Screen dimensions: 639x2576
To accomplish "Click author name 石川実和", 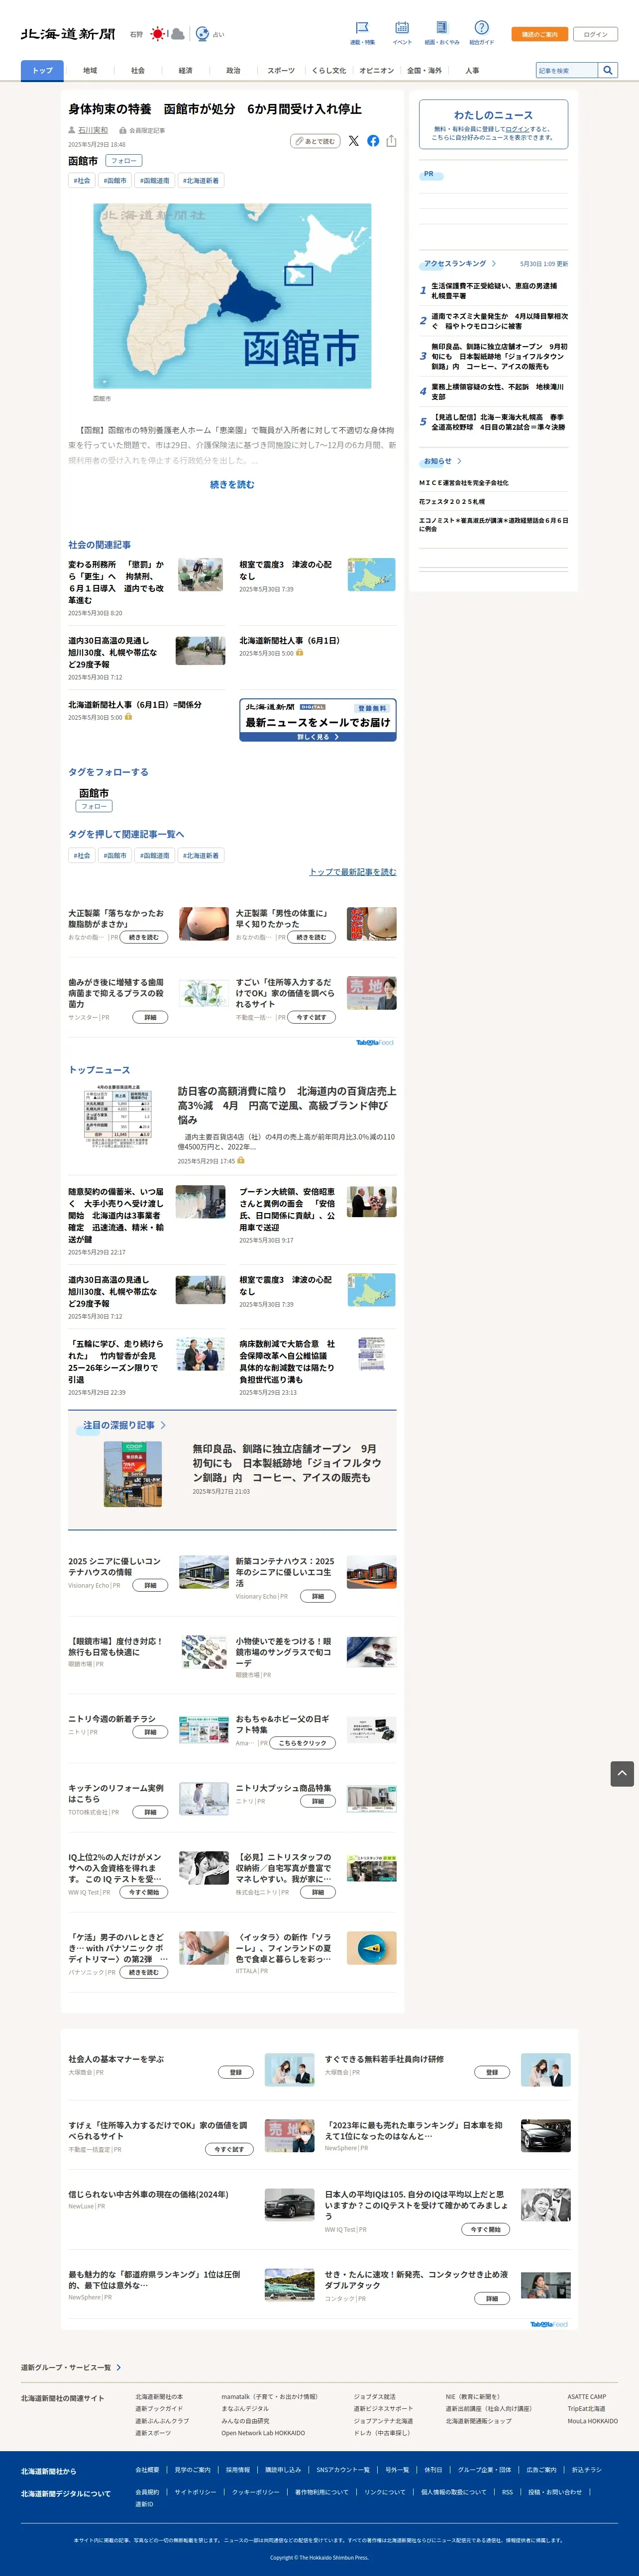I will (x=93, y=130).
